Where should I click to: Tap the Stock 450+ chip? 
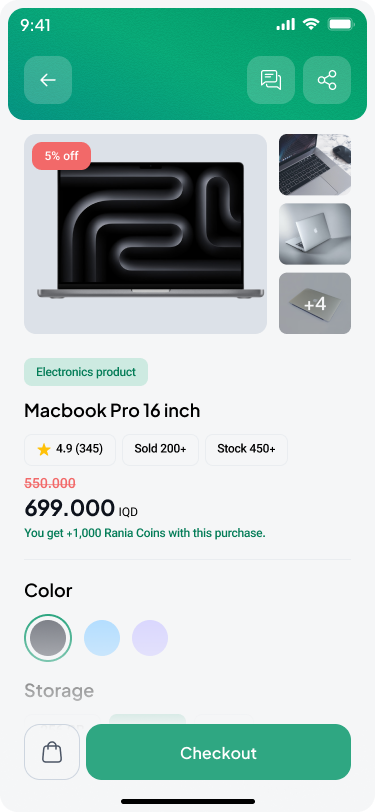247,450
